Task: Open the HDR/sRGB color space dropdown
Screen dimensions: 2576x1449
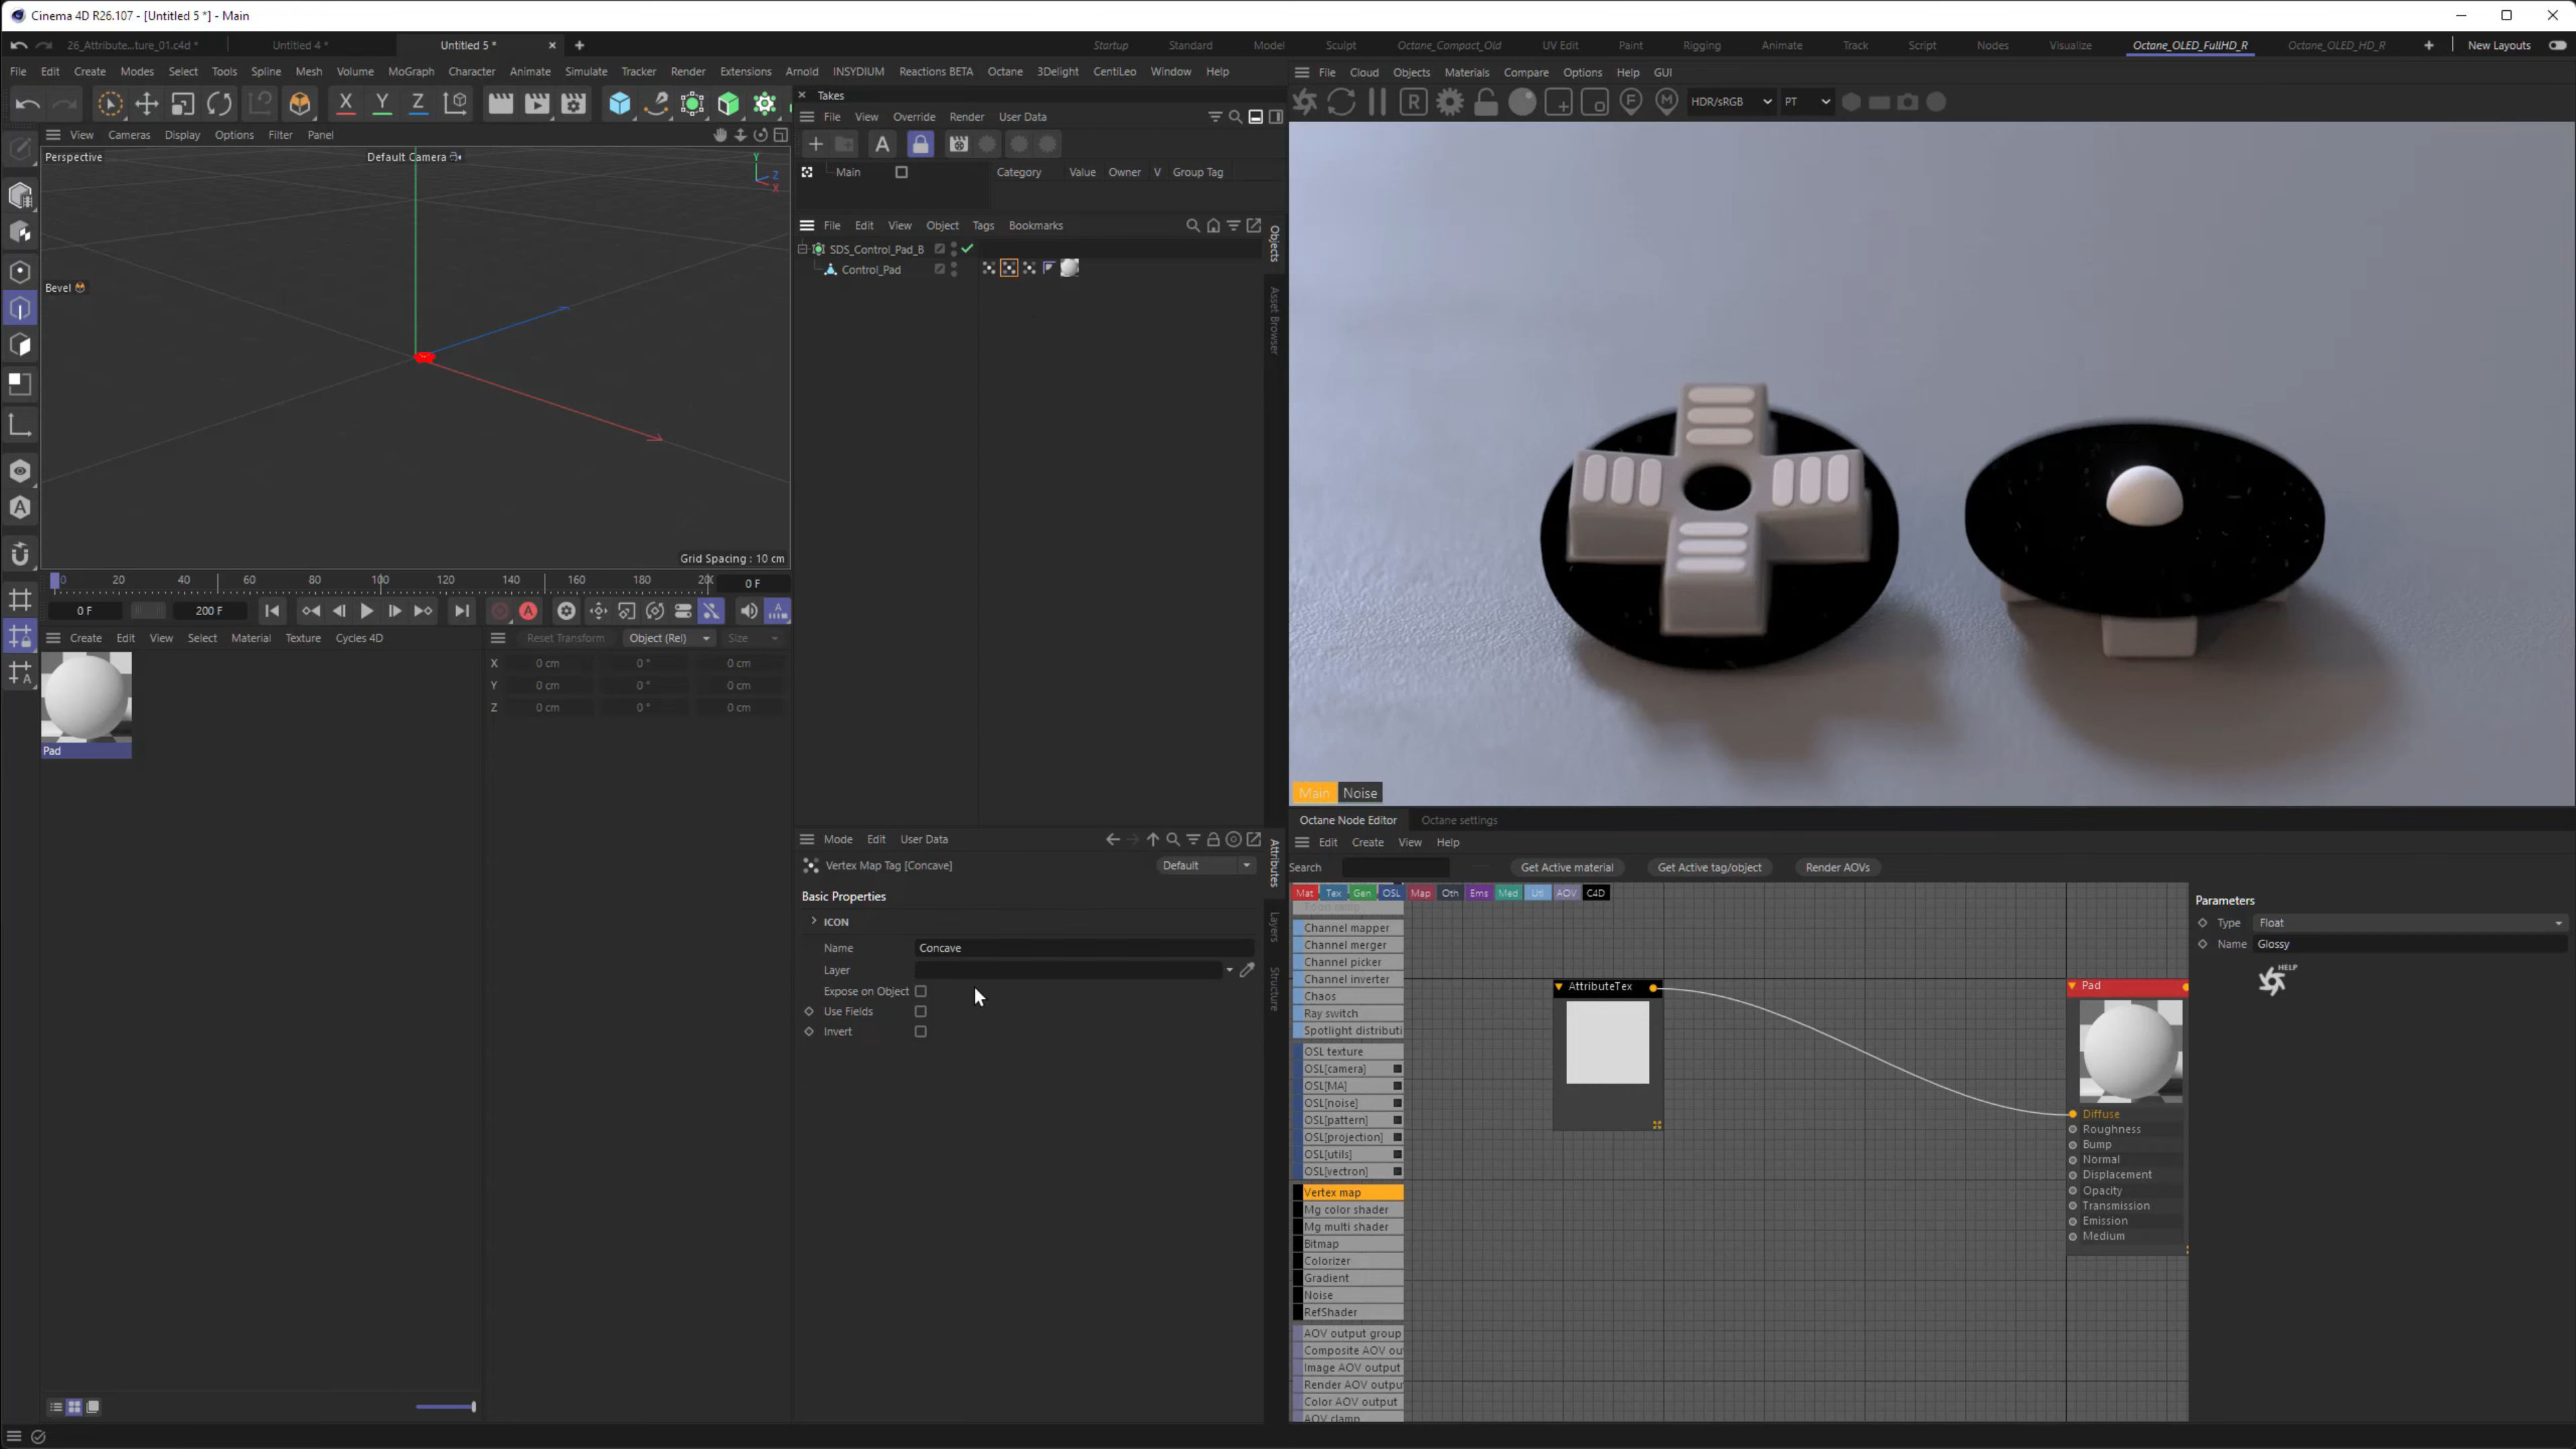Action: (x=1731, y=102)
